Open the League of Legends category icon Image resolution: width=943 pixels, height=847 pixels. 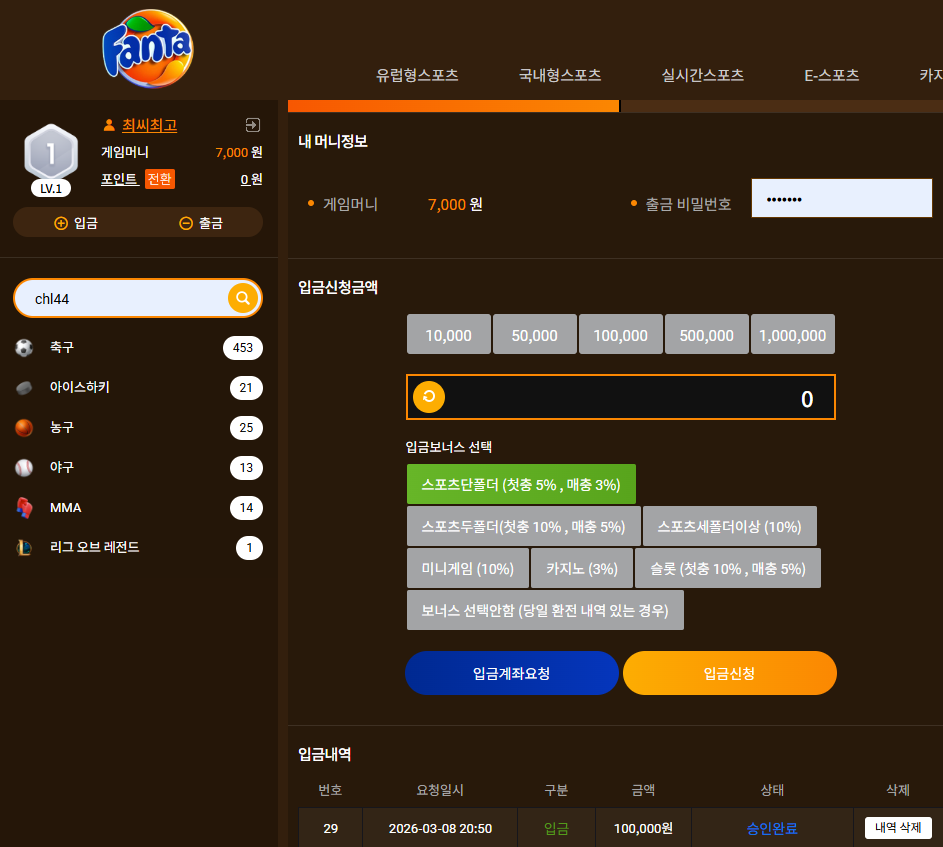coord(24,547)
